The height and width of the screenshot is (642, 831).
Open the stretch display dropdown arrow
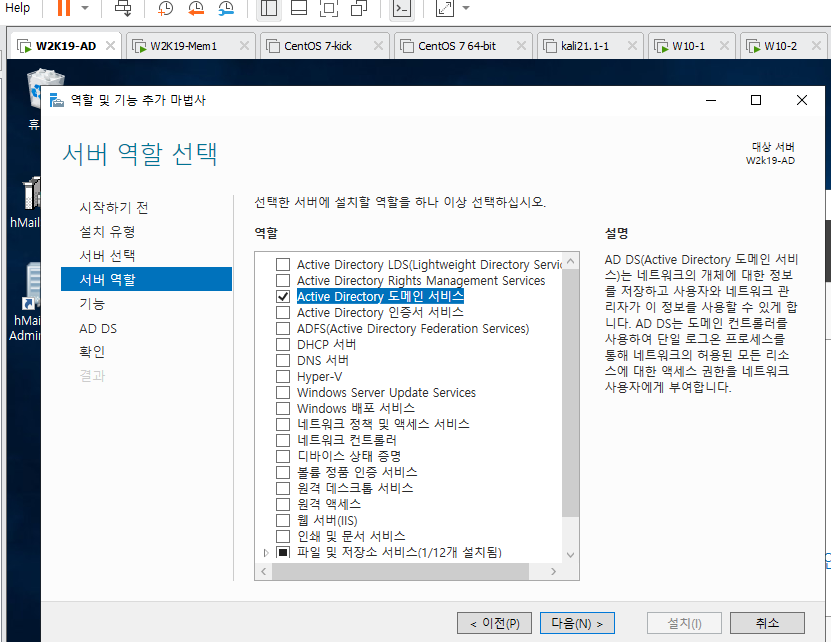click(x=466, y=8)
